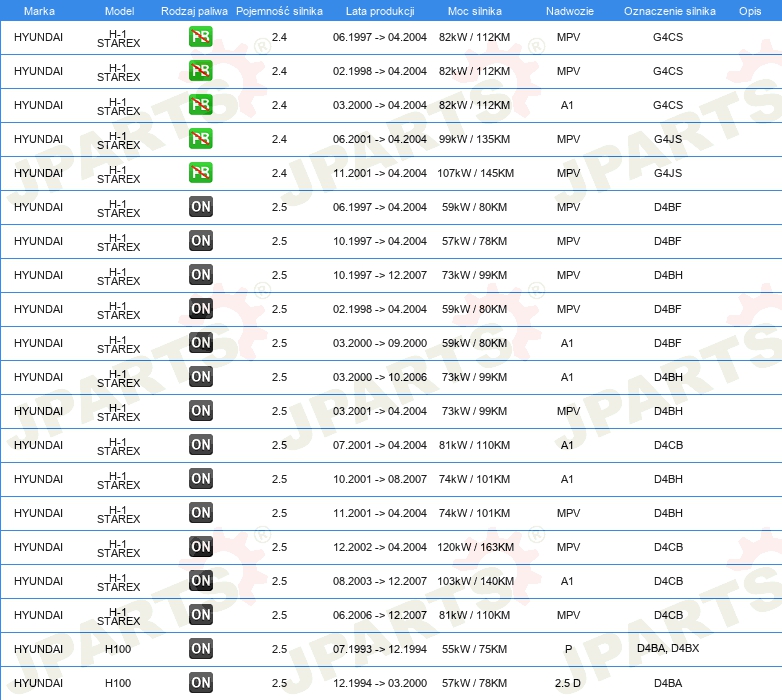This screenshot has width=782, height=700.
Task: Click the Model column header
Action: coord(120,11)
